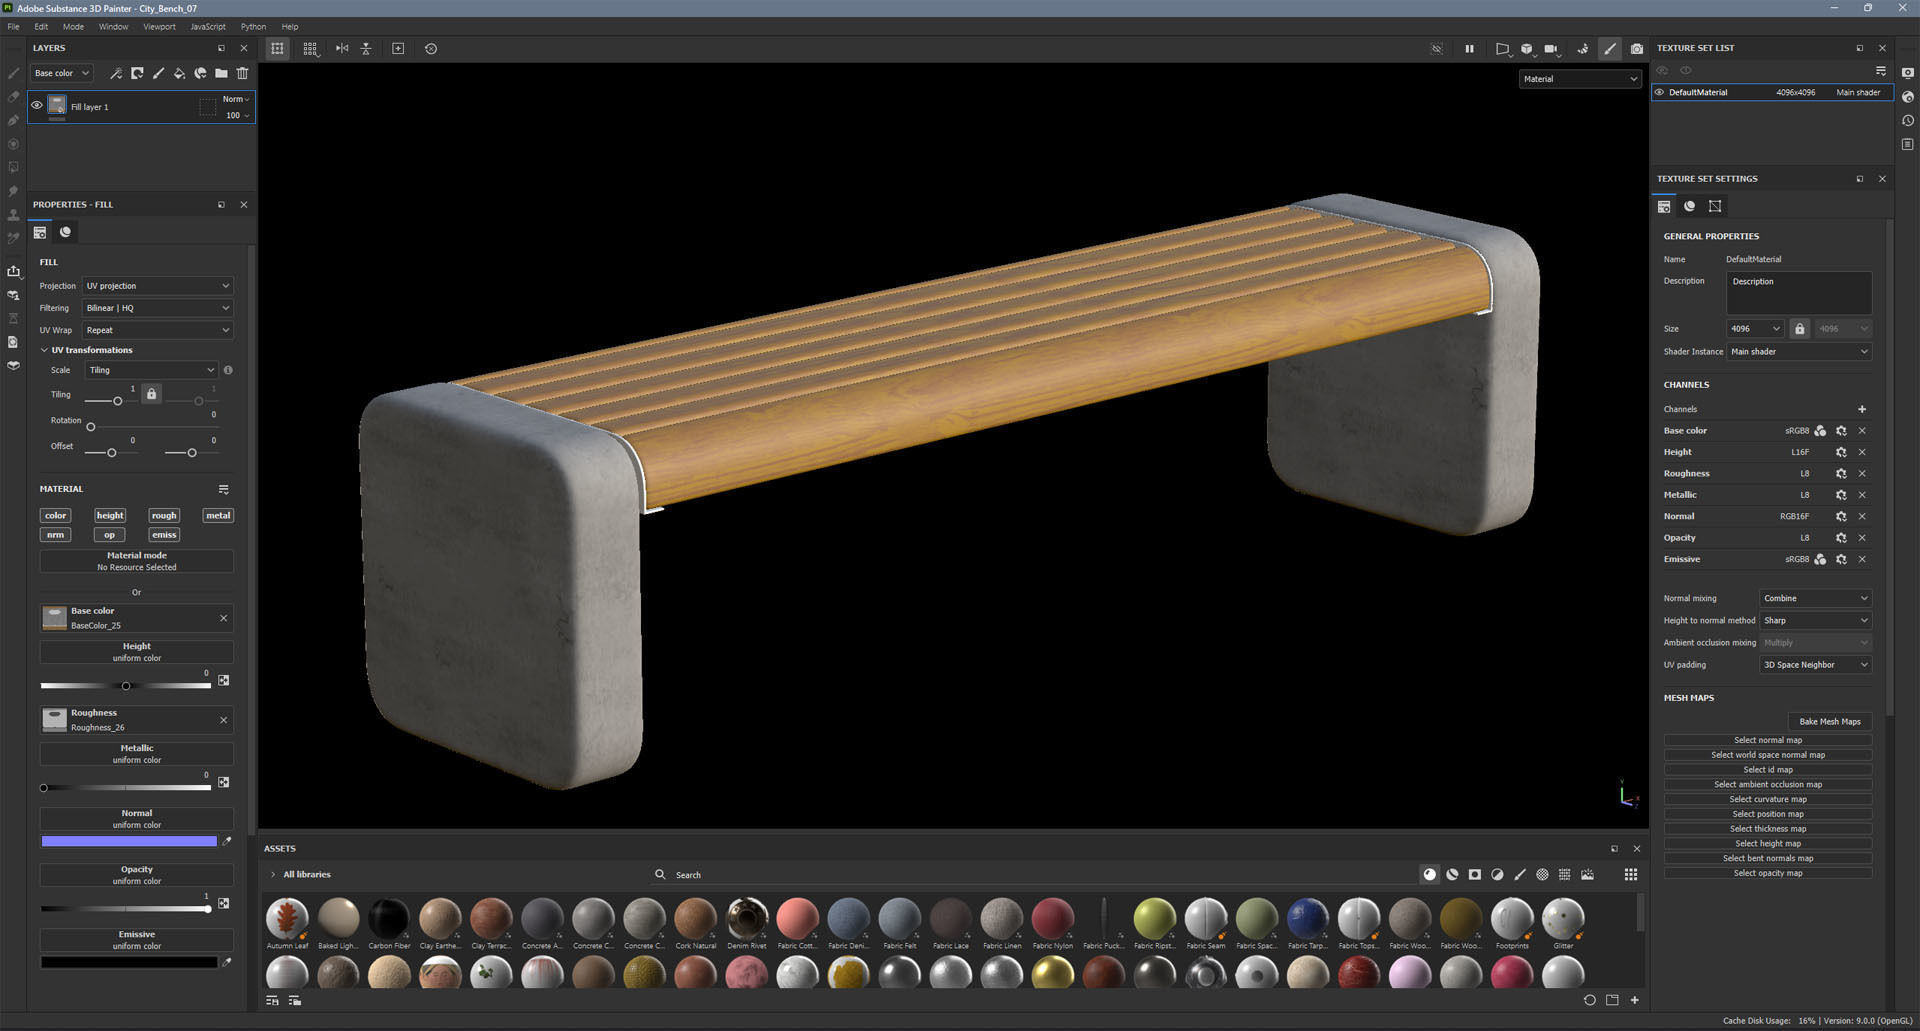1920x1031 pixels.
Task: Add a new channel with plus icon
Action: click(1862, 409)
